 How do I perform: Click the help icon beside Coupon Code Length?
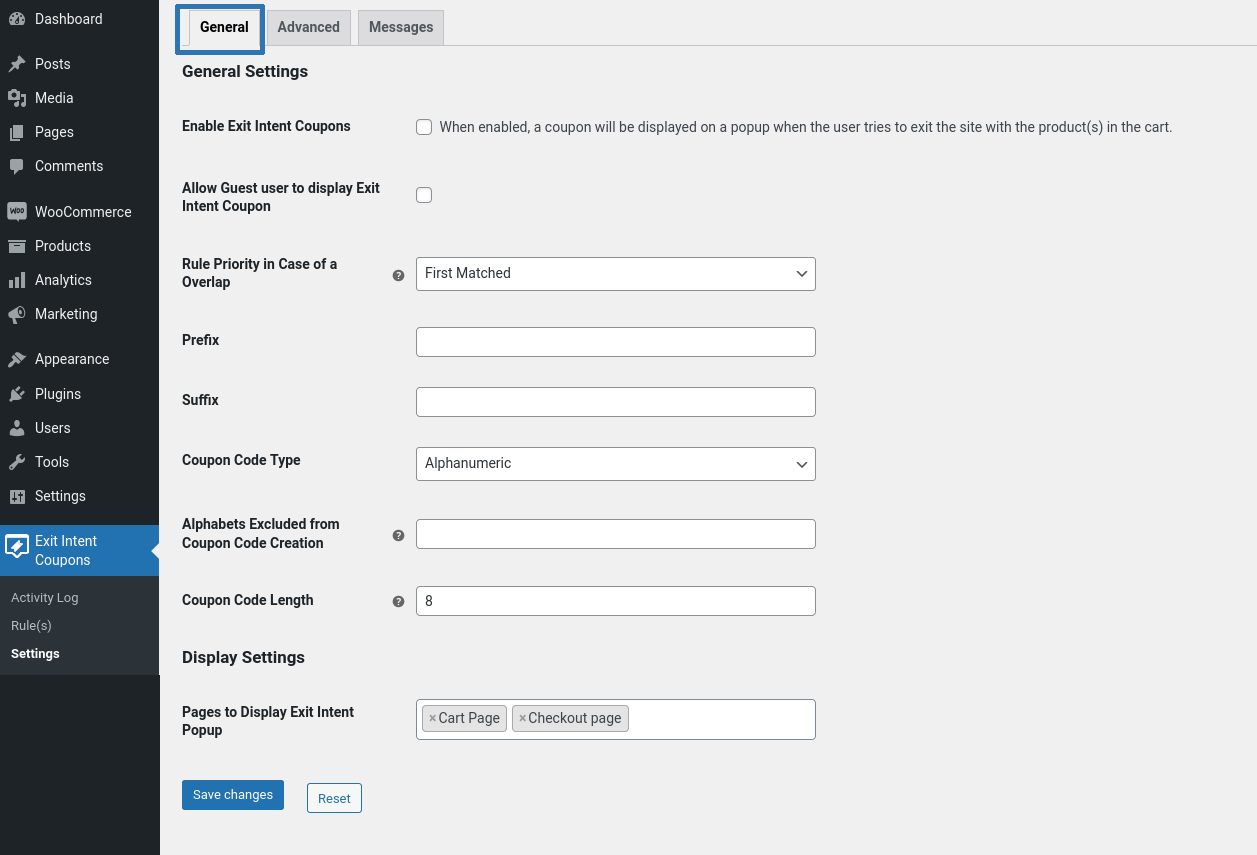398,601
